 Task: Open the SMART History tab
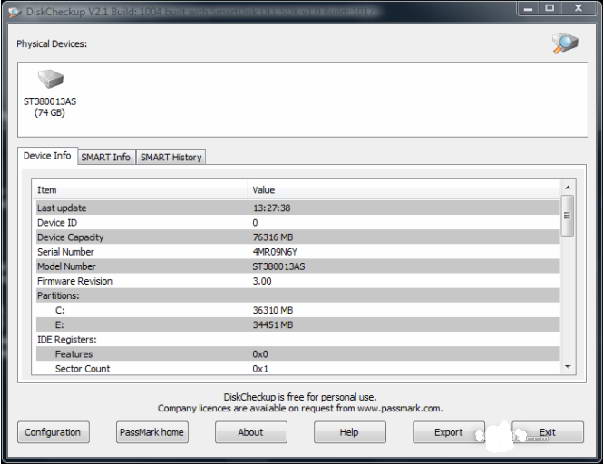(x=170, y=157)
